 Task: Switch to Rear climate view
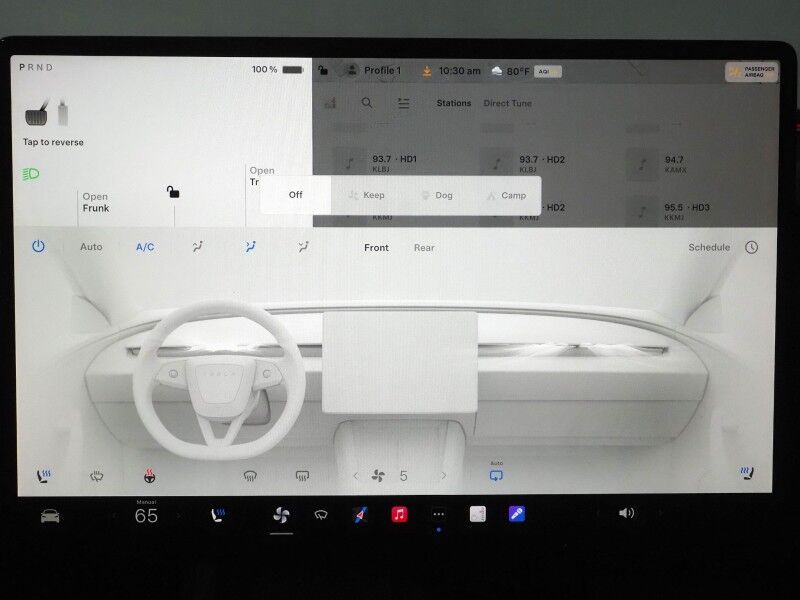coord(424,247)
